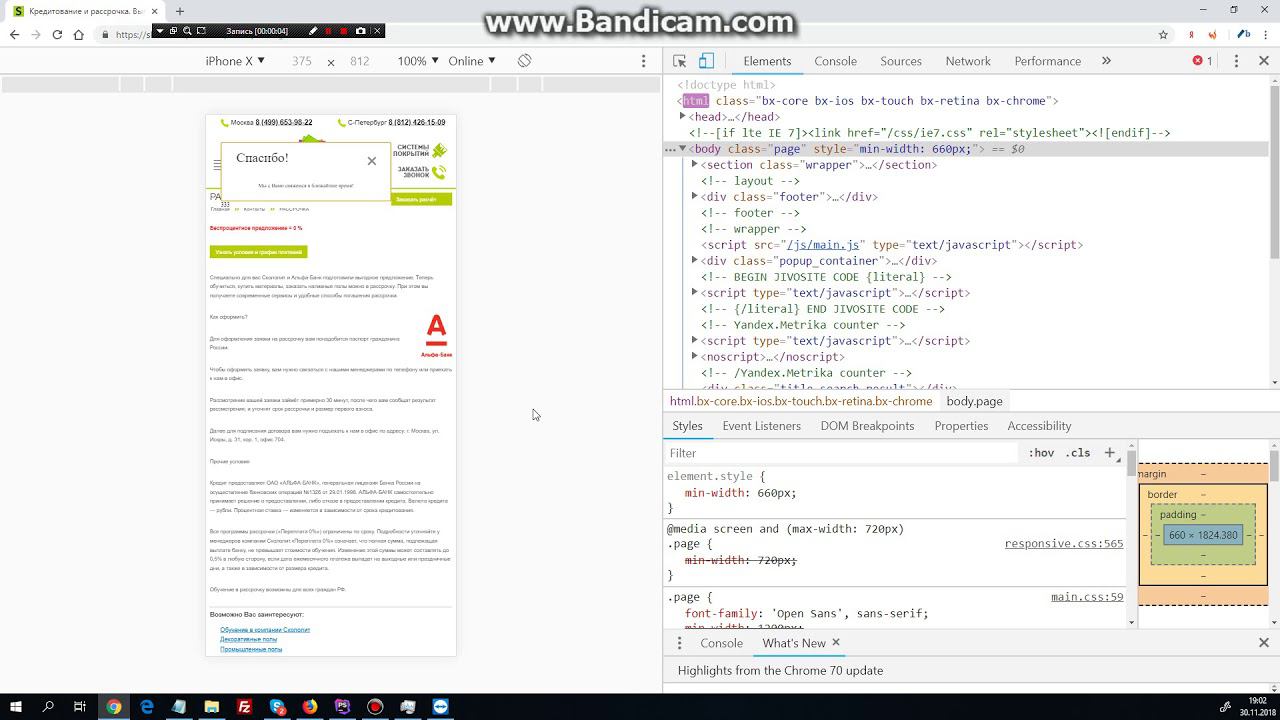The width and height of the screenshot is (1280, 720).
Task: Select the body.page breadcrumb
Action: (x=974, y=401)
